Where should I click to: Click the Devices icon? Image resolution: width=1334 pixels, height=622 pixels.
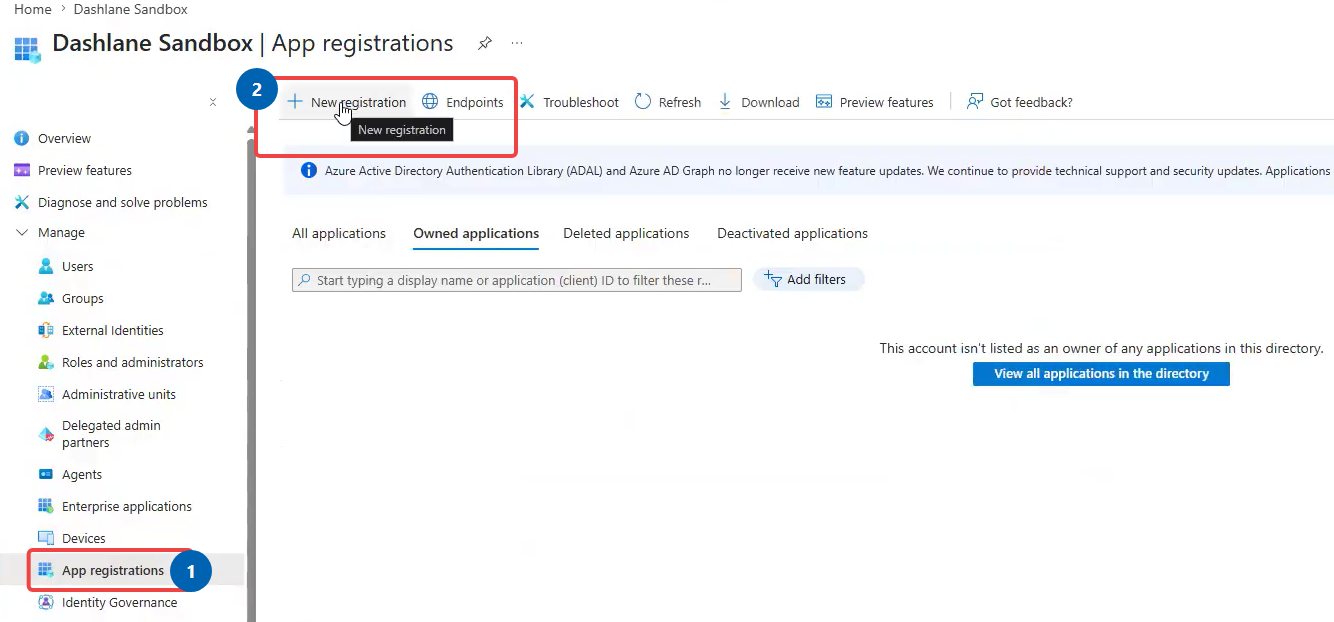point(45,538)
